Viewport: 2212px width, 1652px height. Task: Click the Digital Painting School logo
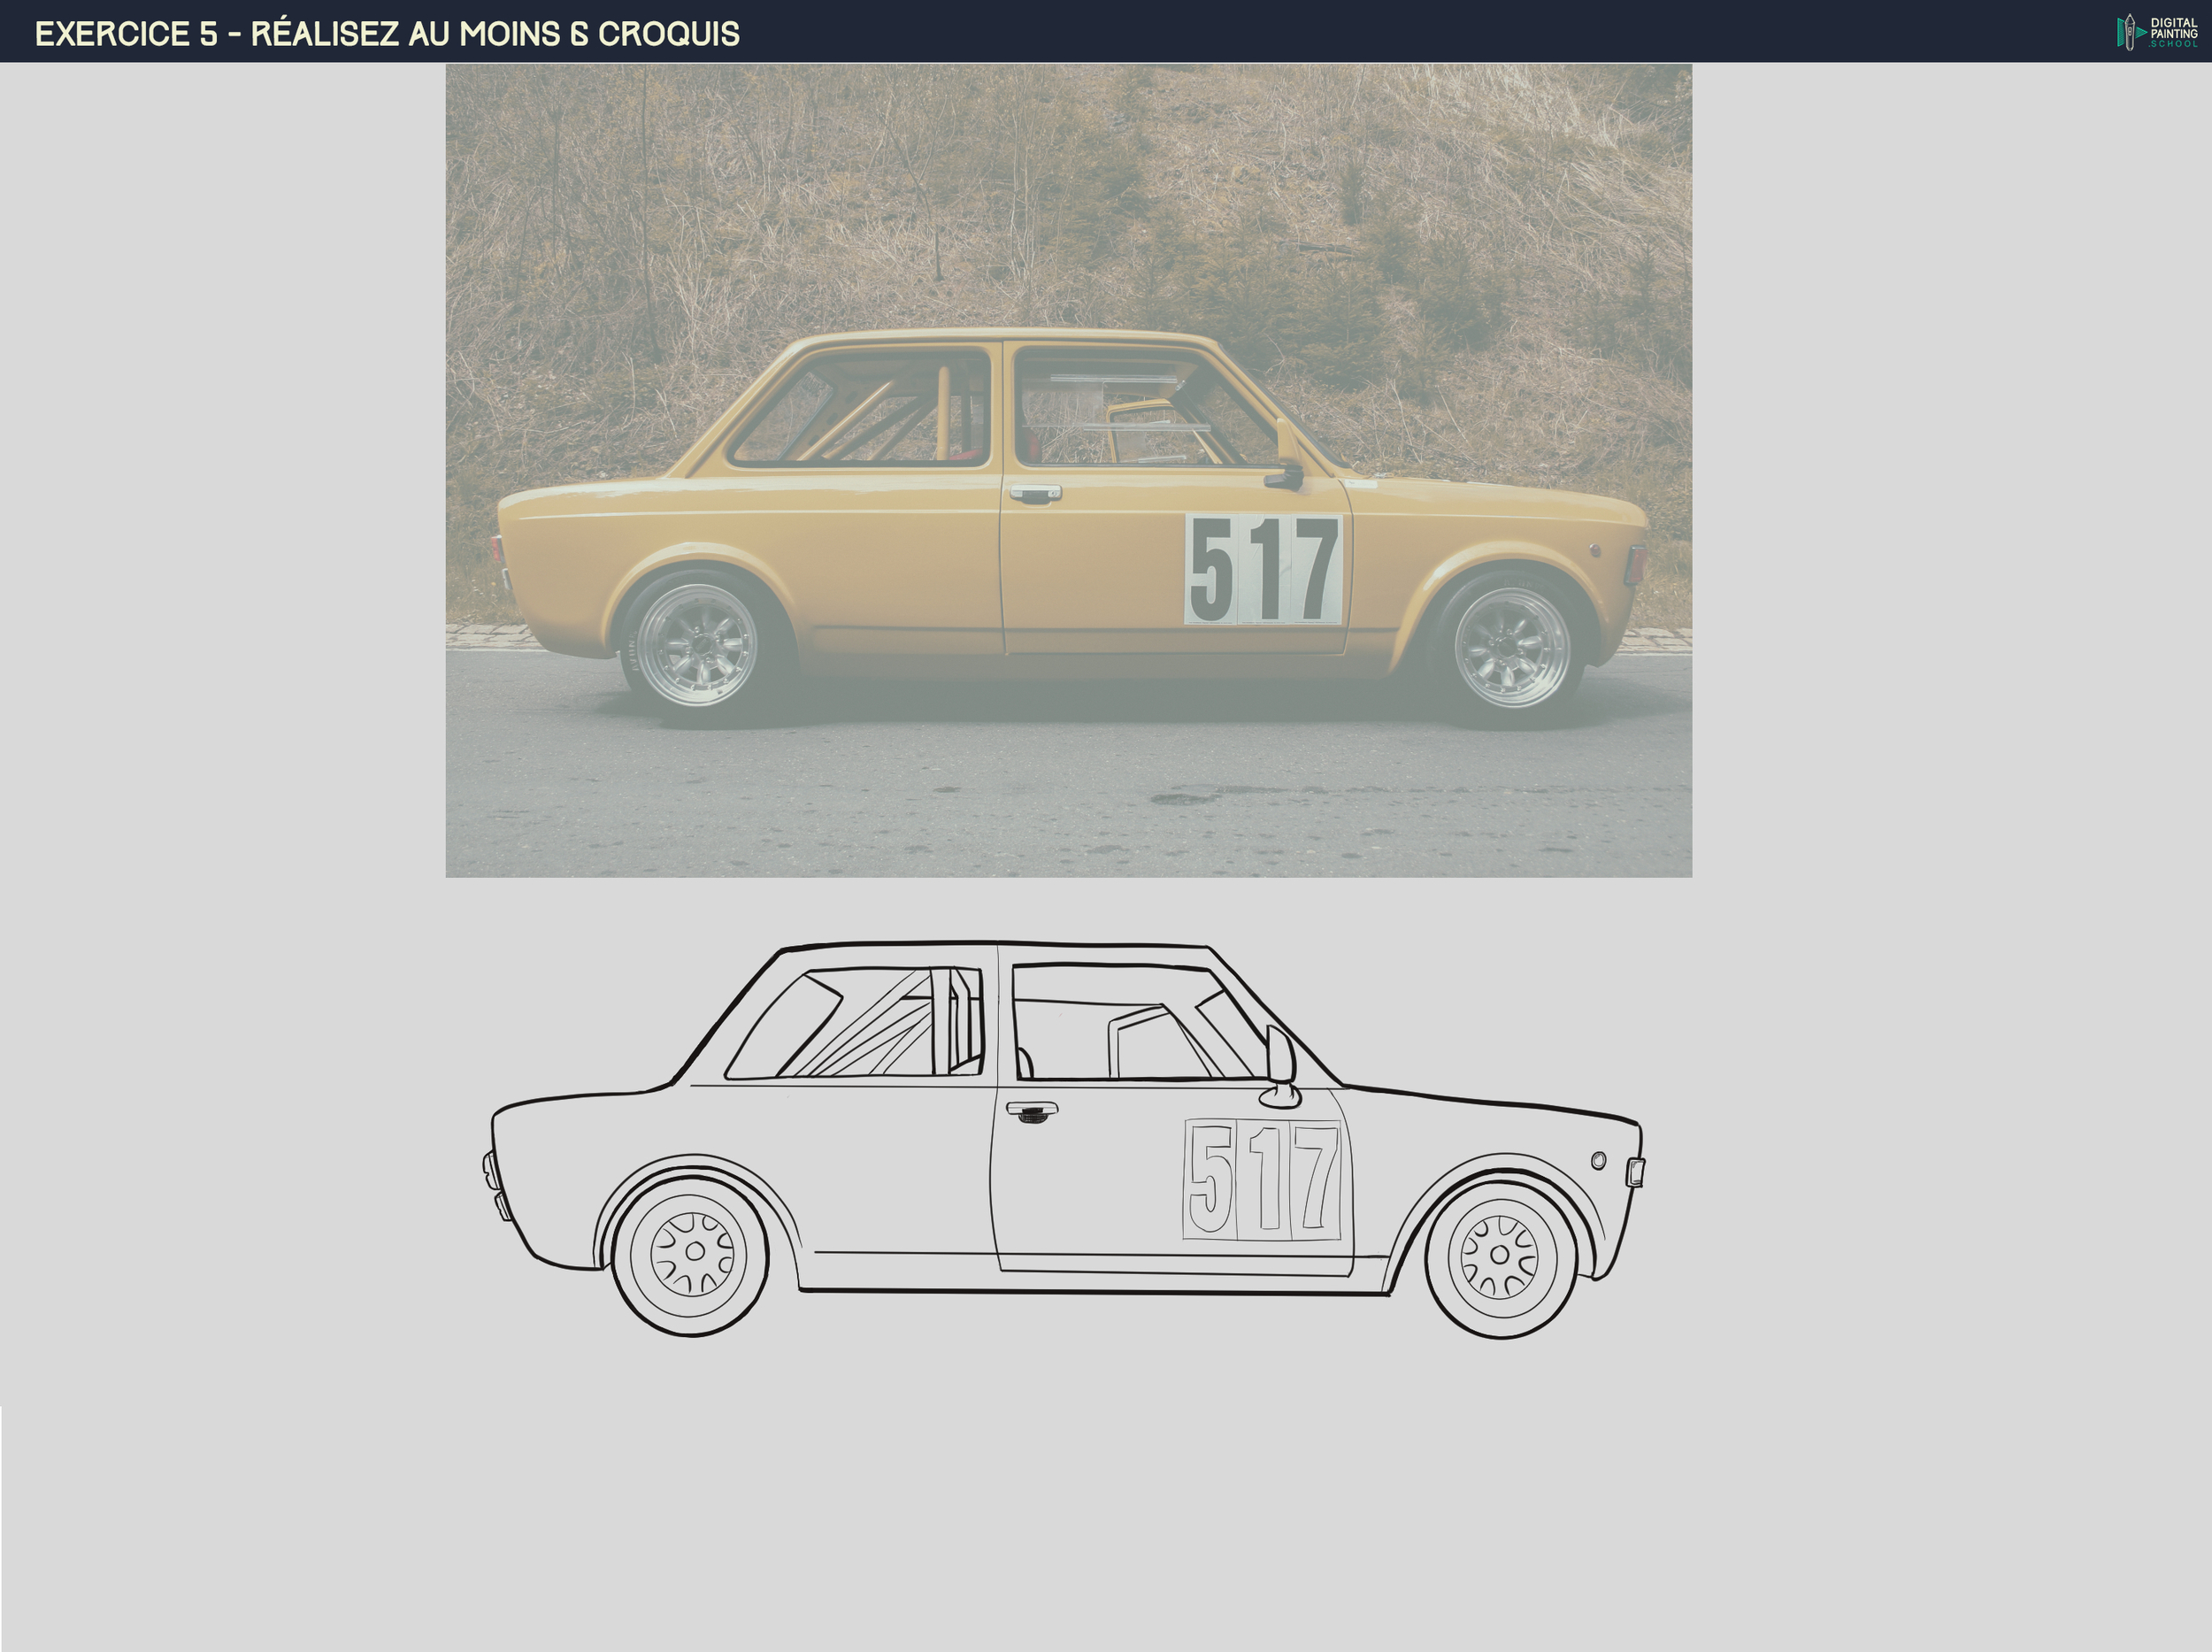pos(2156,32)
